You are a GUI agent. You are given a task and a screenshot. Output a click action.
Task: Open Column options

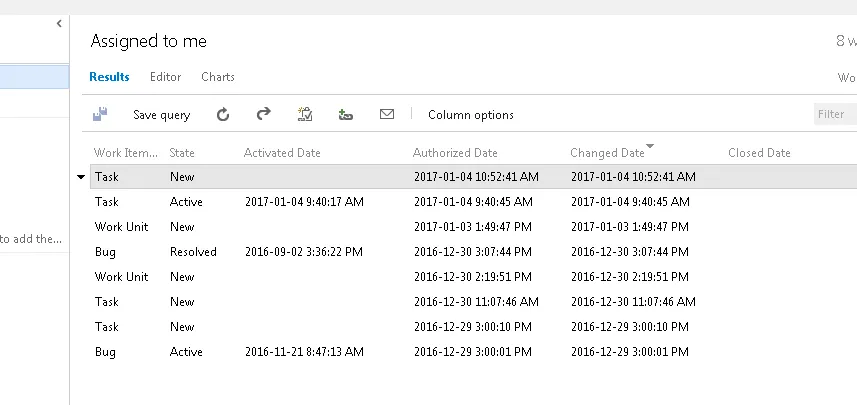coord(471,115)
